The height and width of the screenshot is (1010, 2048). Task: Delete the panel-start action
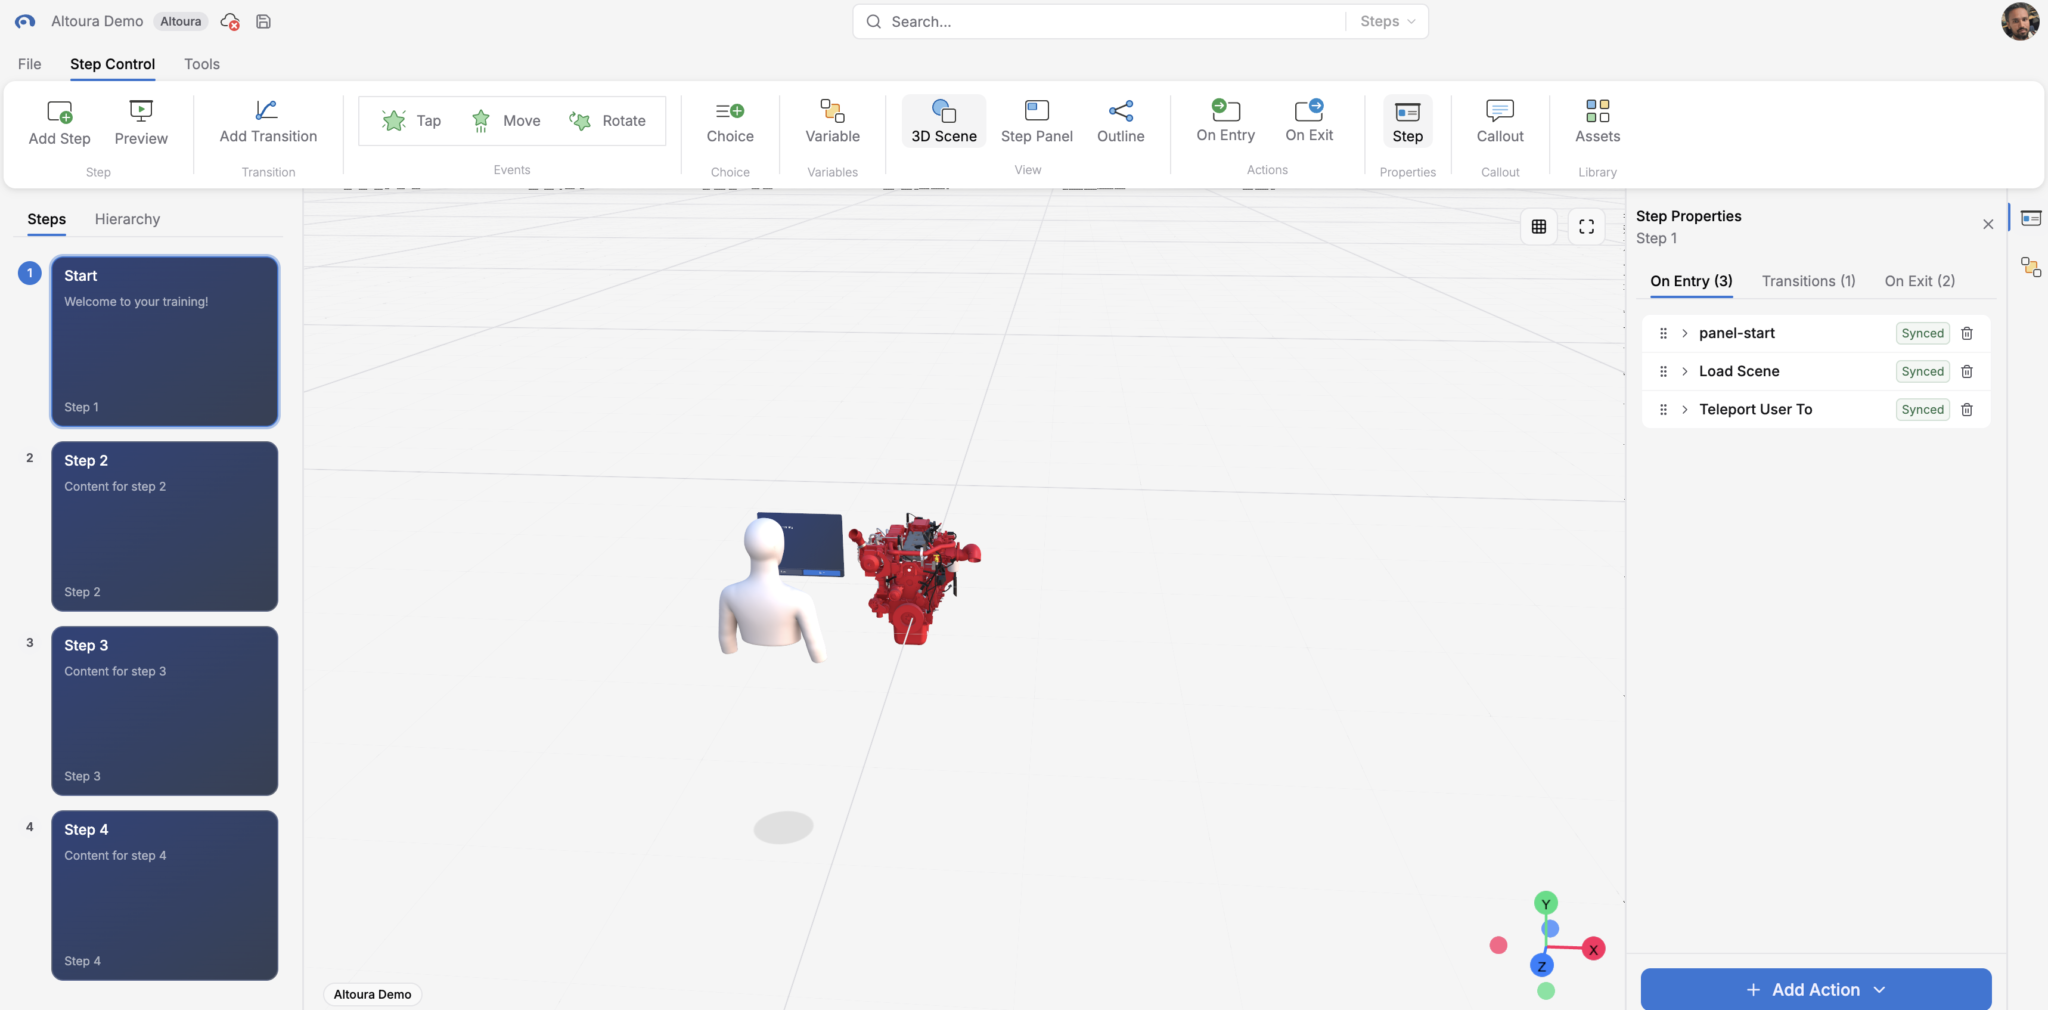[x=1967, y=333]
